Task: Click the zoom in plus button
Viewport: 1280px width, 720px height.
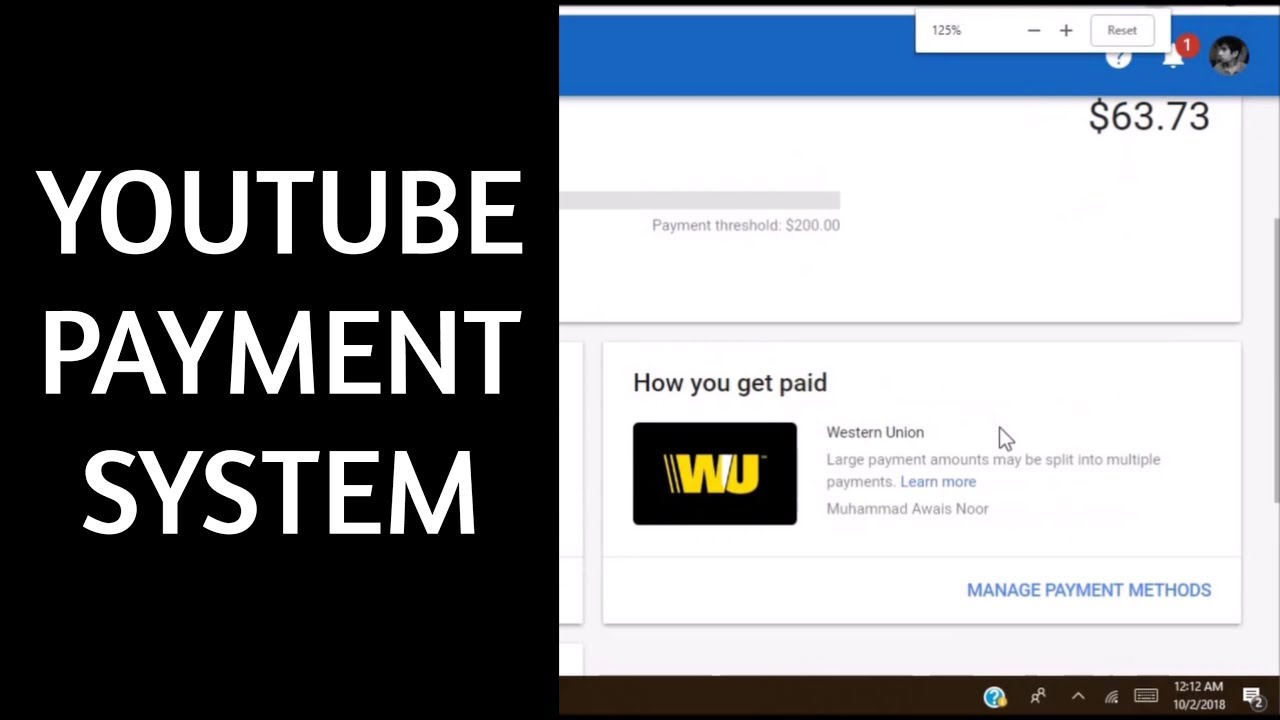Action: point(1066,30)
